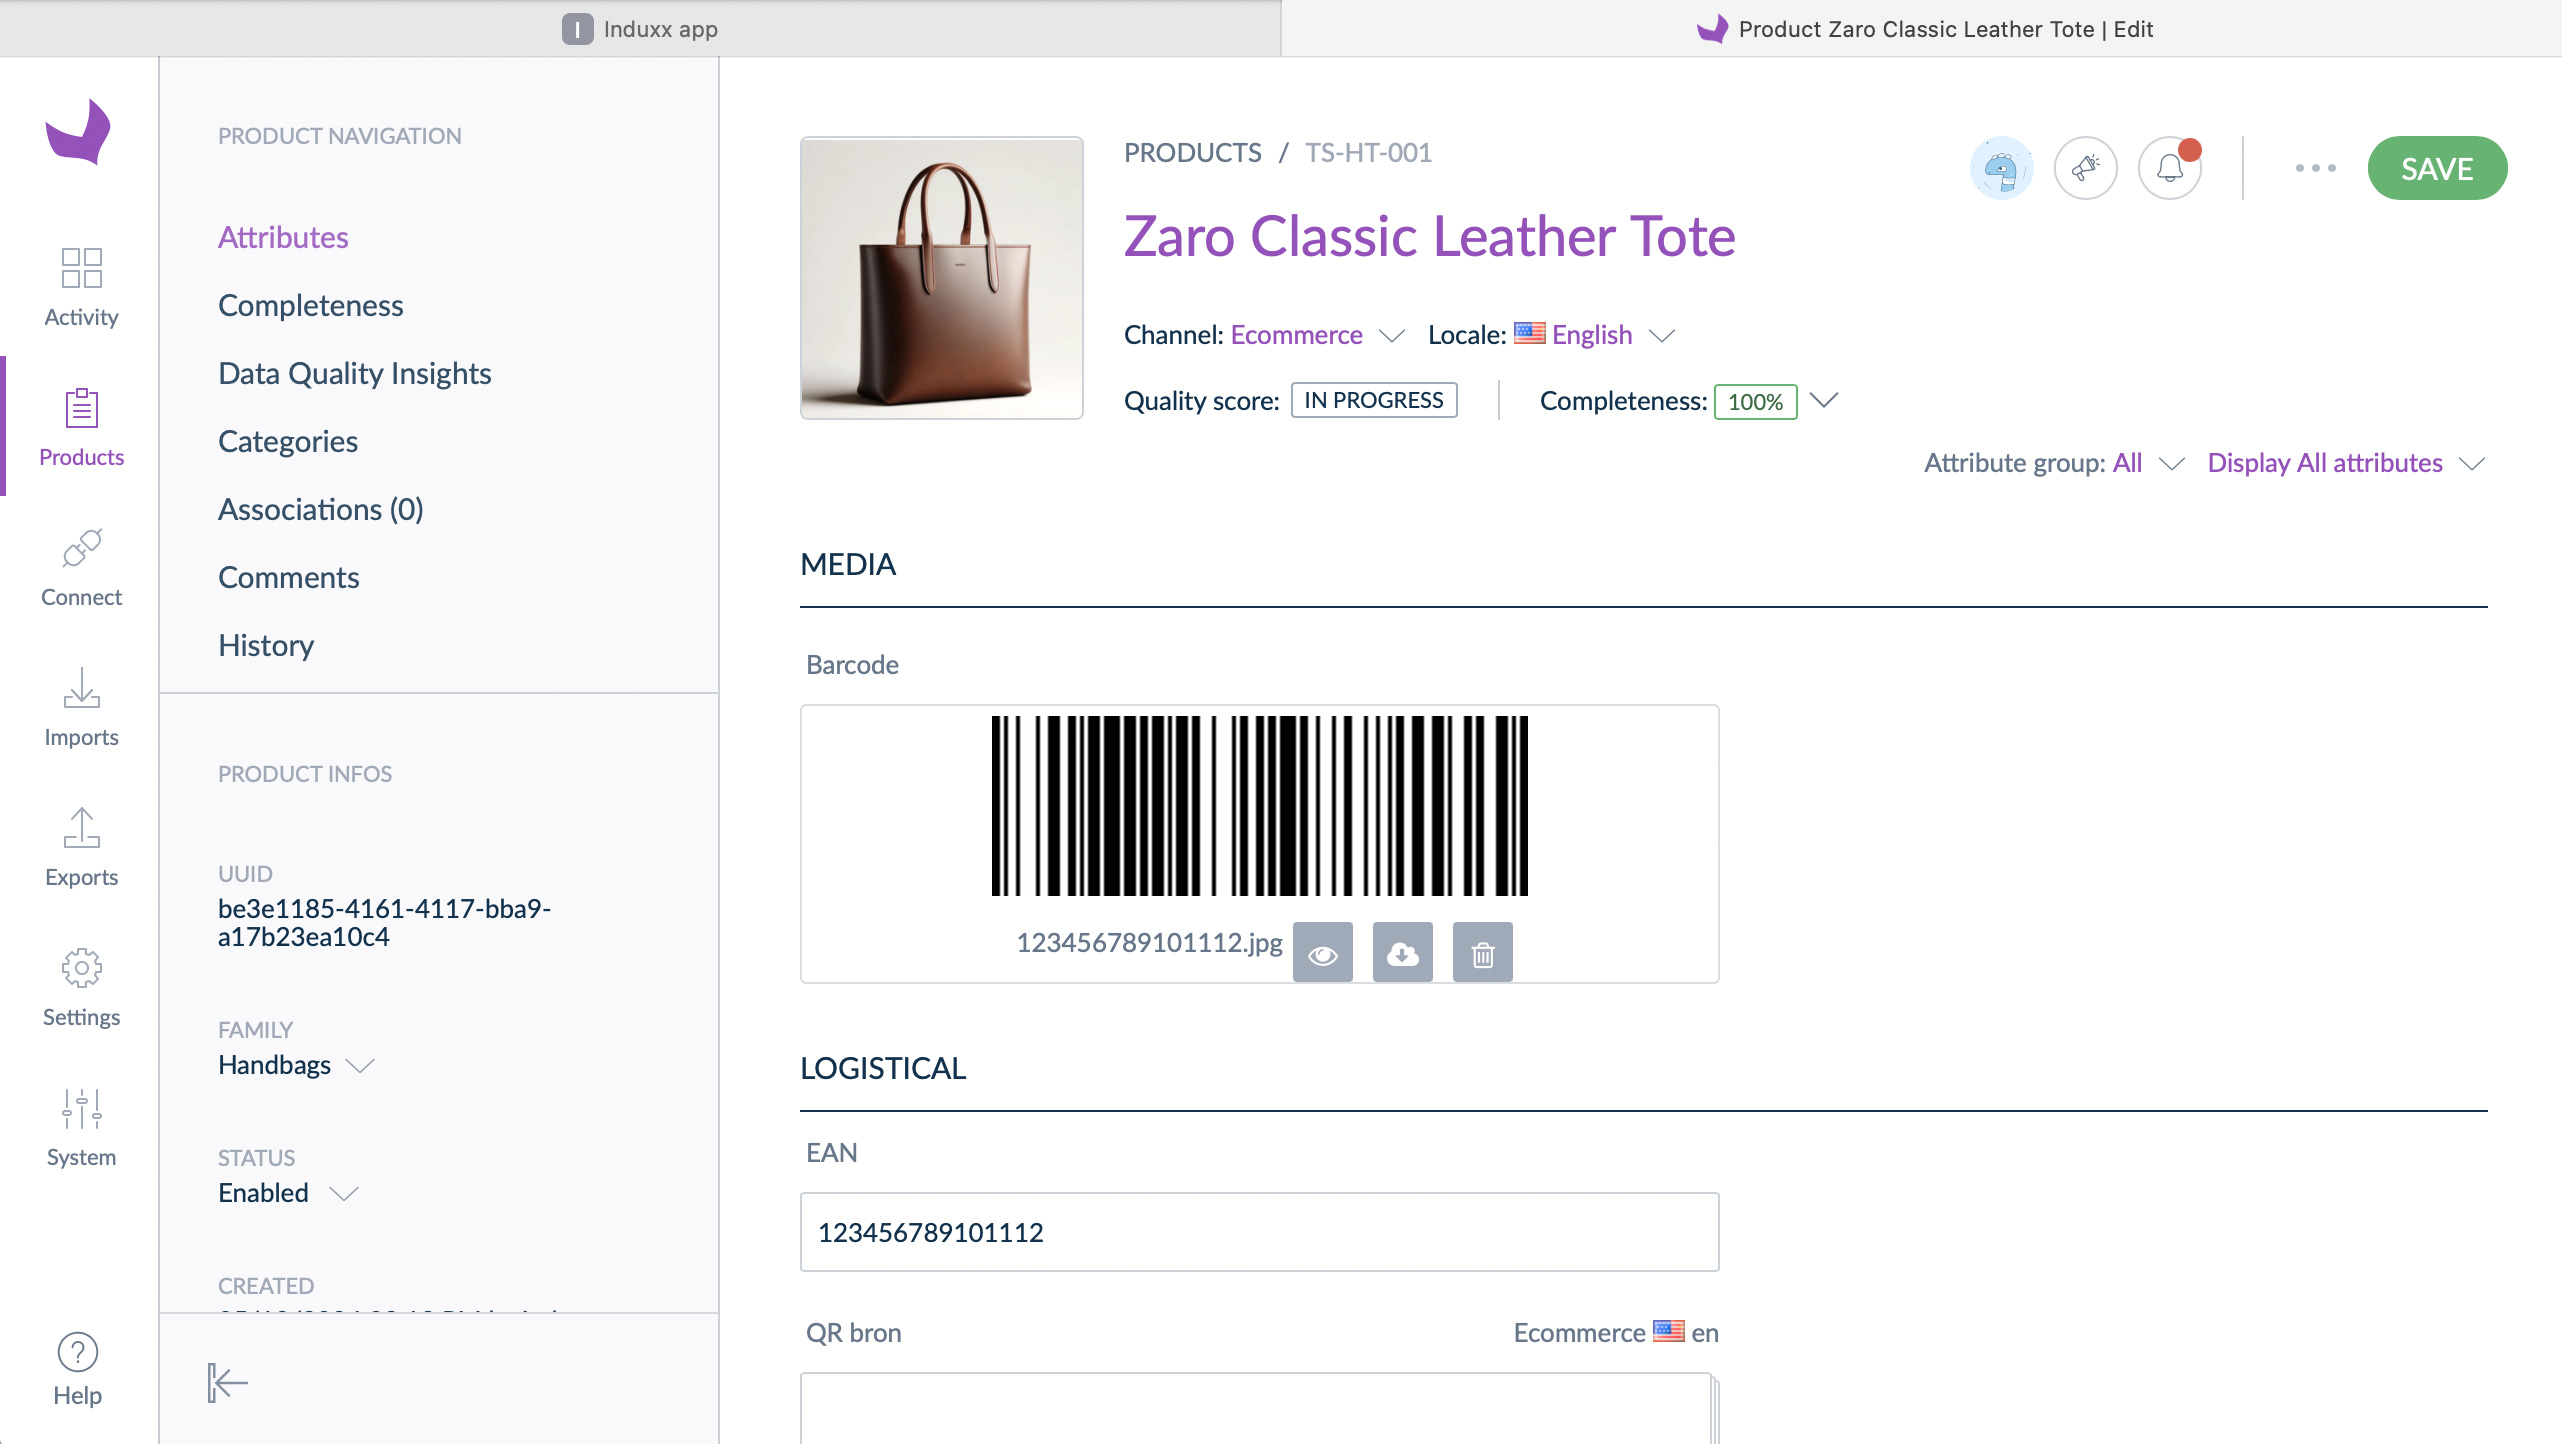Toggle barcode image visibility eye icon
Viewport: 2562px width, 1444px height.
1323,950
